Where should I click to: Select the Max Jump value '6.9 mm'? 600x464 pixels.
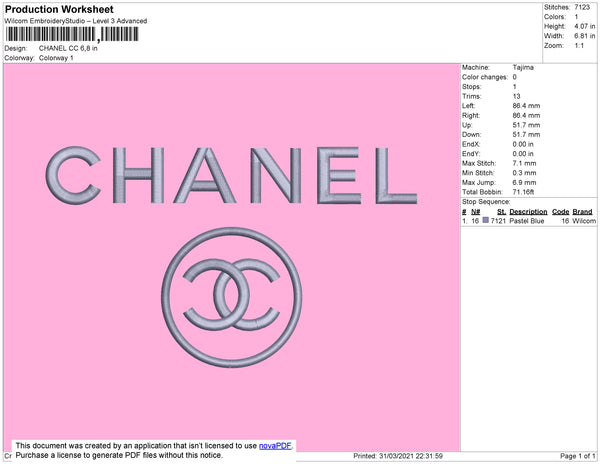525,182
